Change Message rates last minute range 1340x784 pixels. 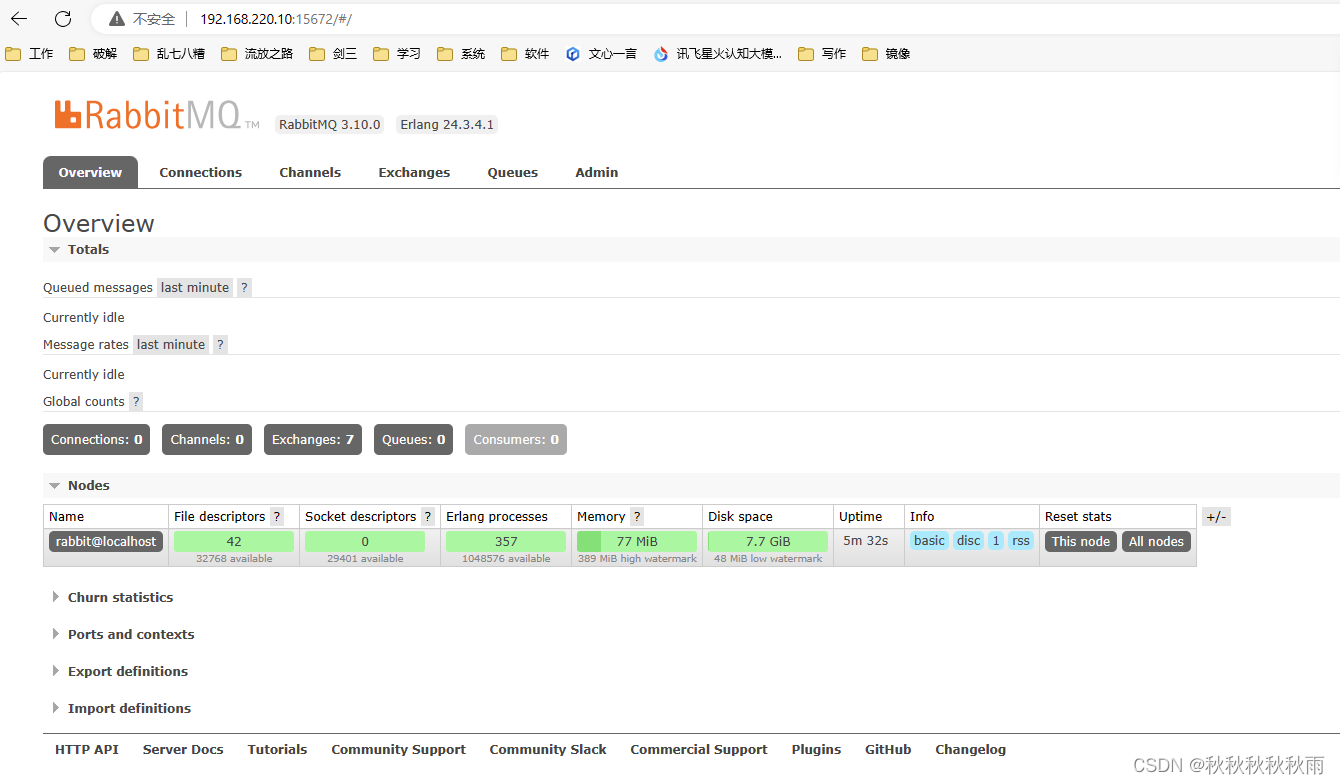(171, 344)
